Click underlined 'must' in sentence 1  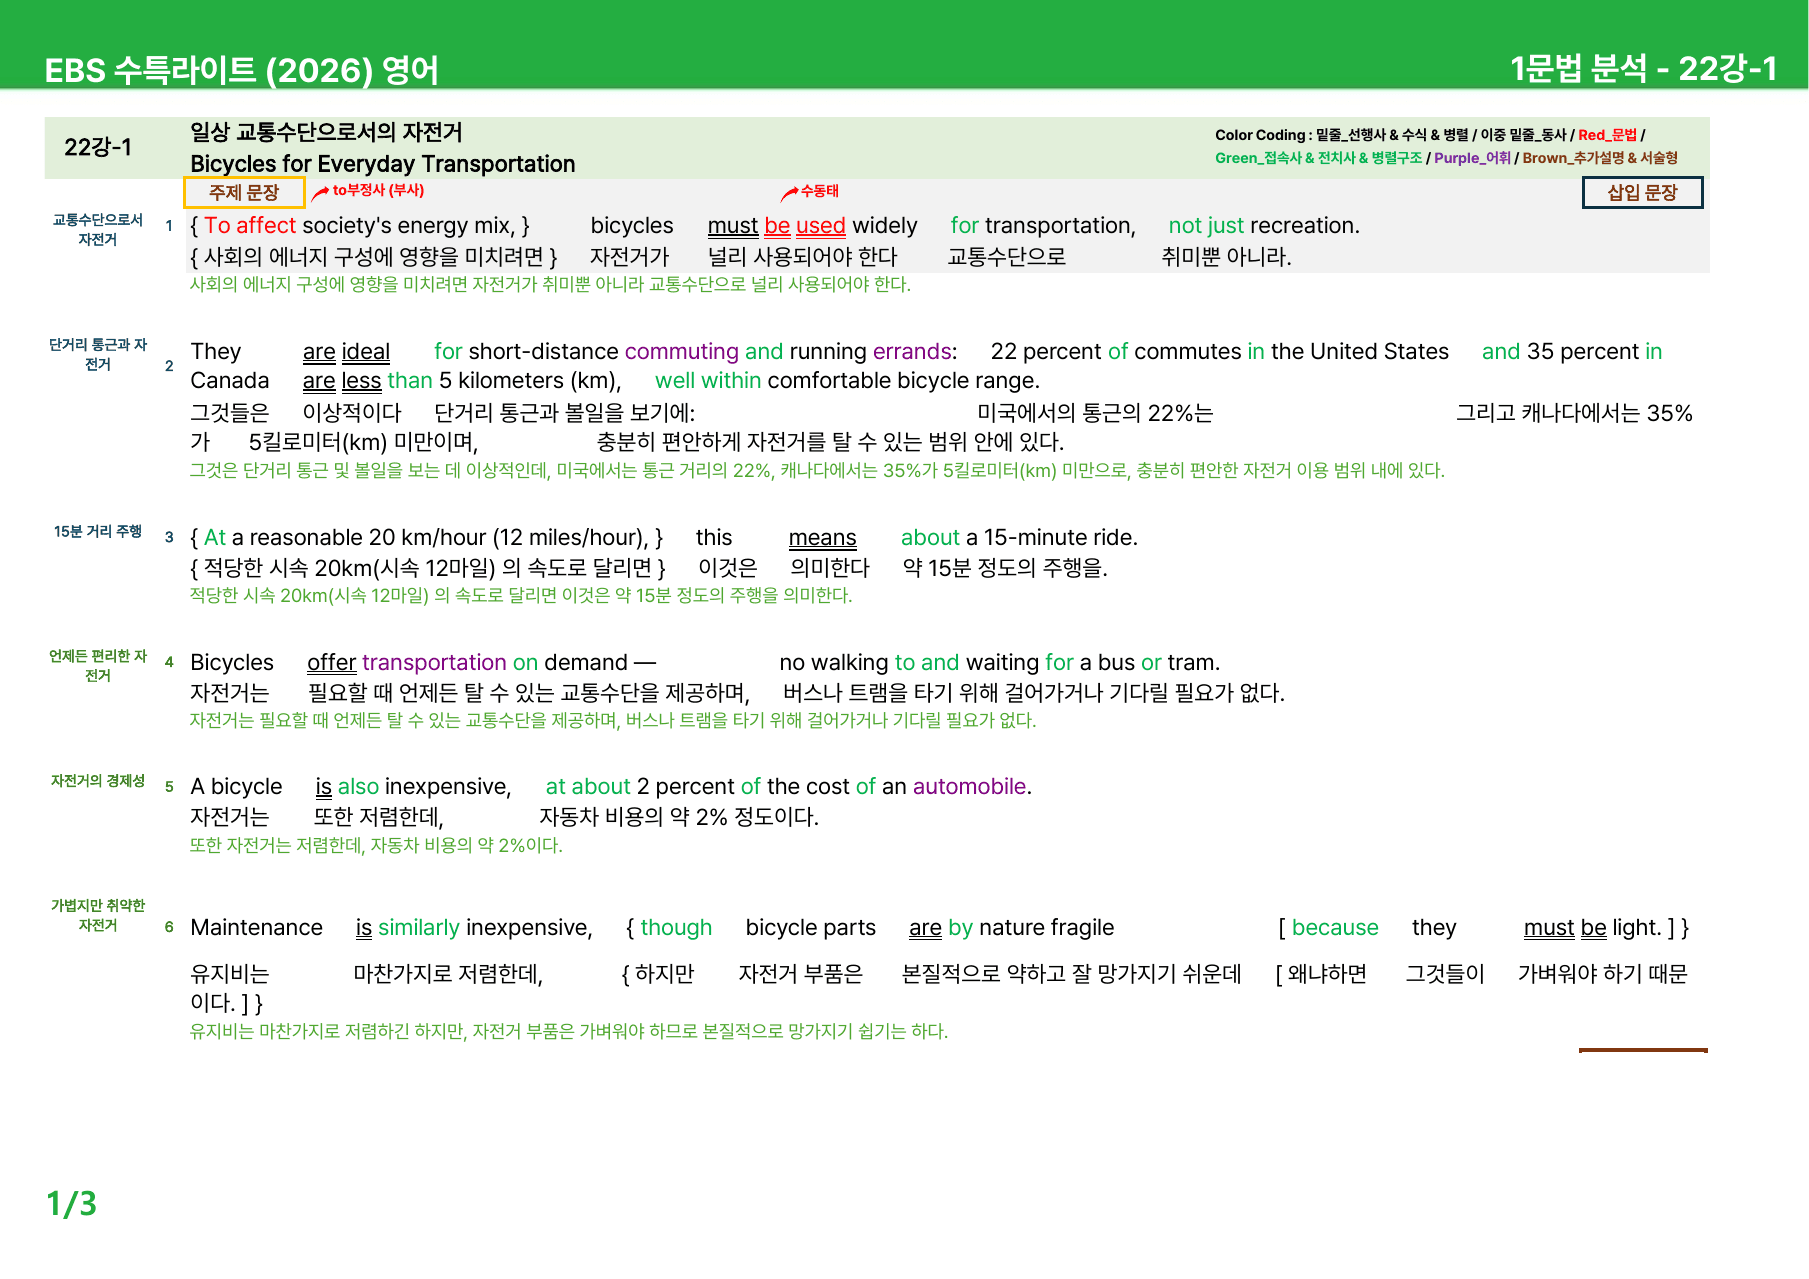coord(733,226)
